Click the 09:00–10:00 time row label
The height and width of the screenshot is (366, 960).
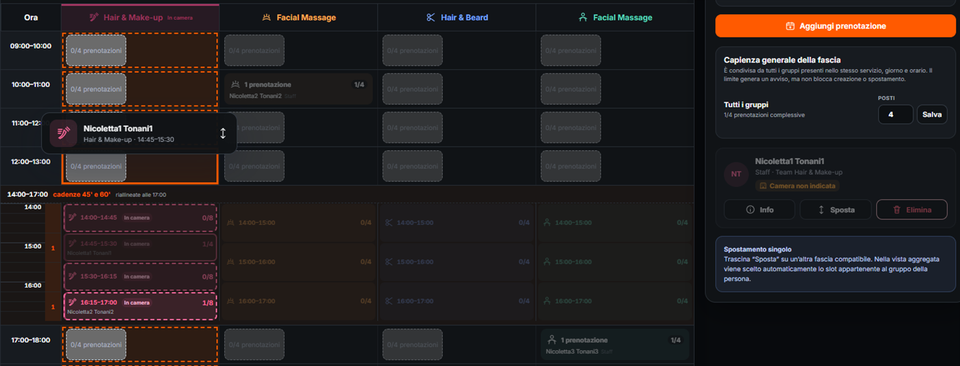click(x=31, y=46)
